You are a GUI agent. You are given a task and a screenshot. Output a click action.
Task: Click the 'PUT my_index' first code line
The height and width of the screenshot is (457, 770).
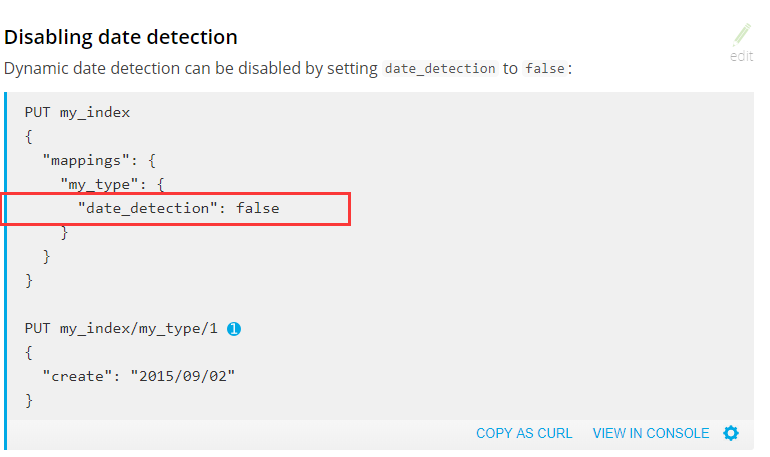point(77,112)
